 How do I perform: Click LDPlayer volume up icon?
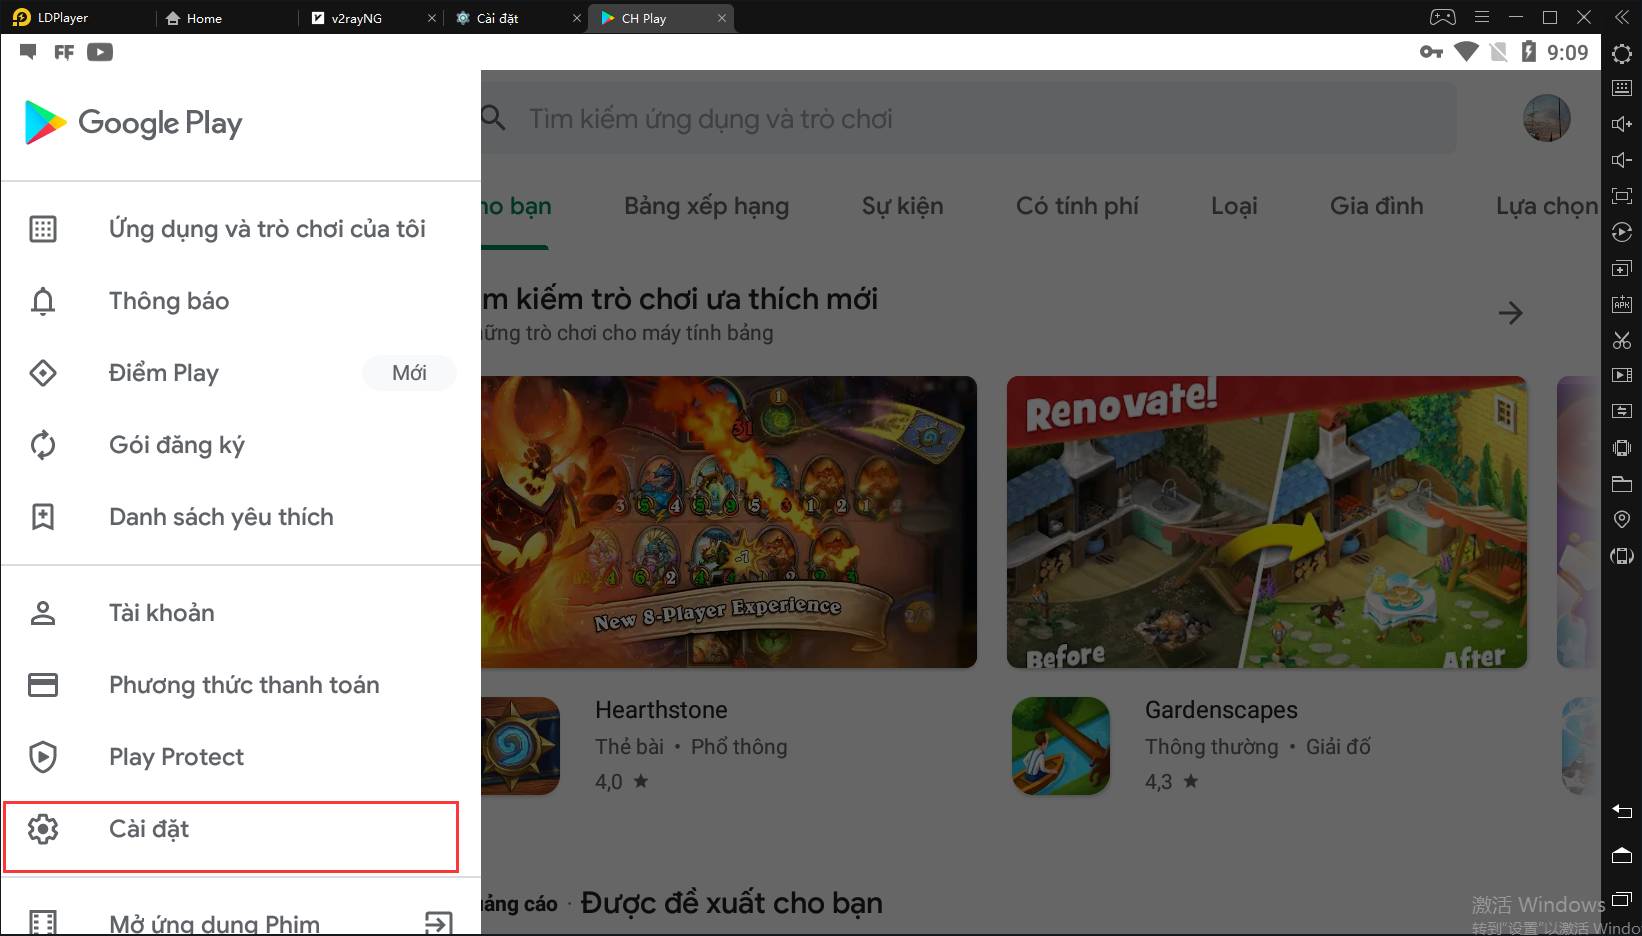pyautogui.click(x=1622, y=124)
